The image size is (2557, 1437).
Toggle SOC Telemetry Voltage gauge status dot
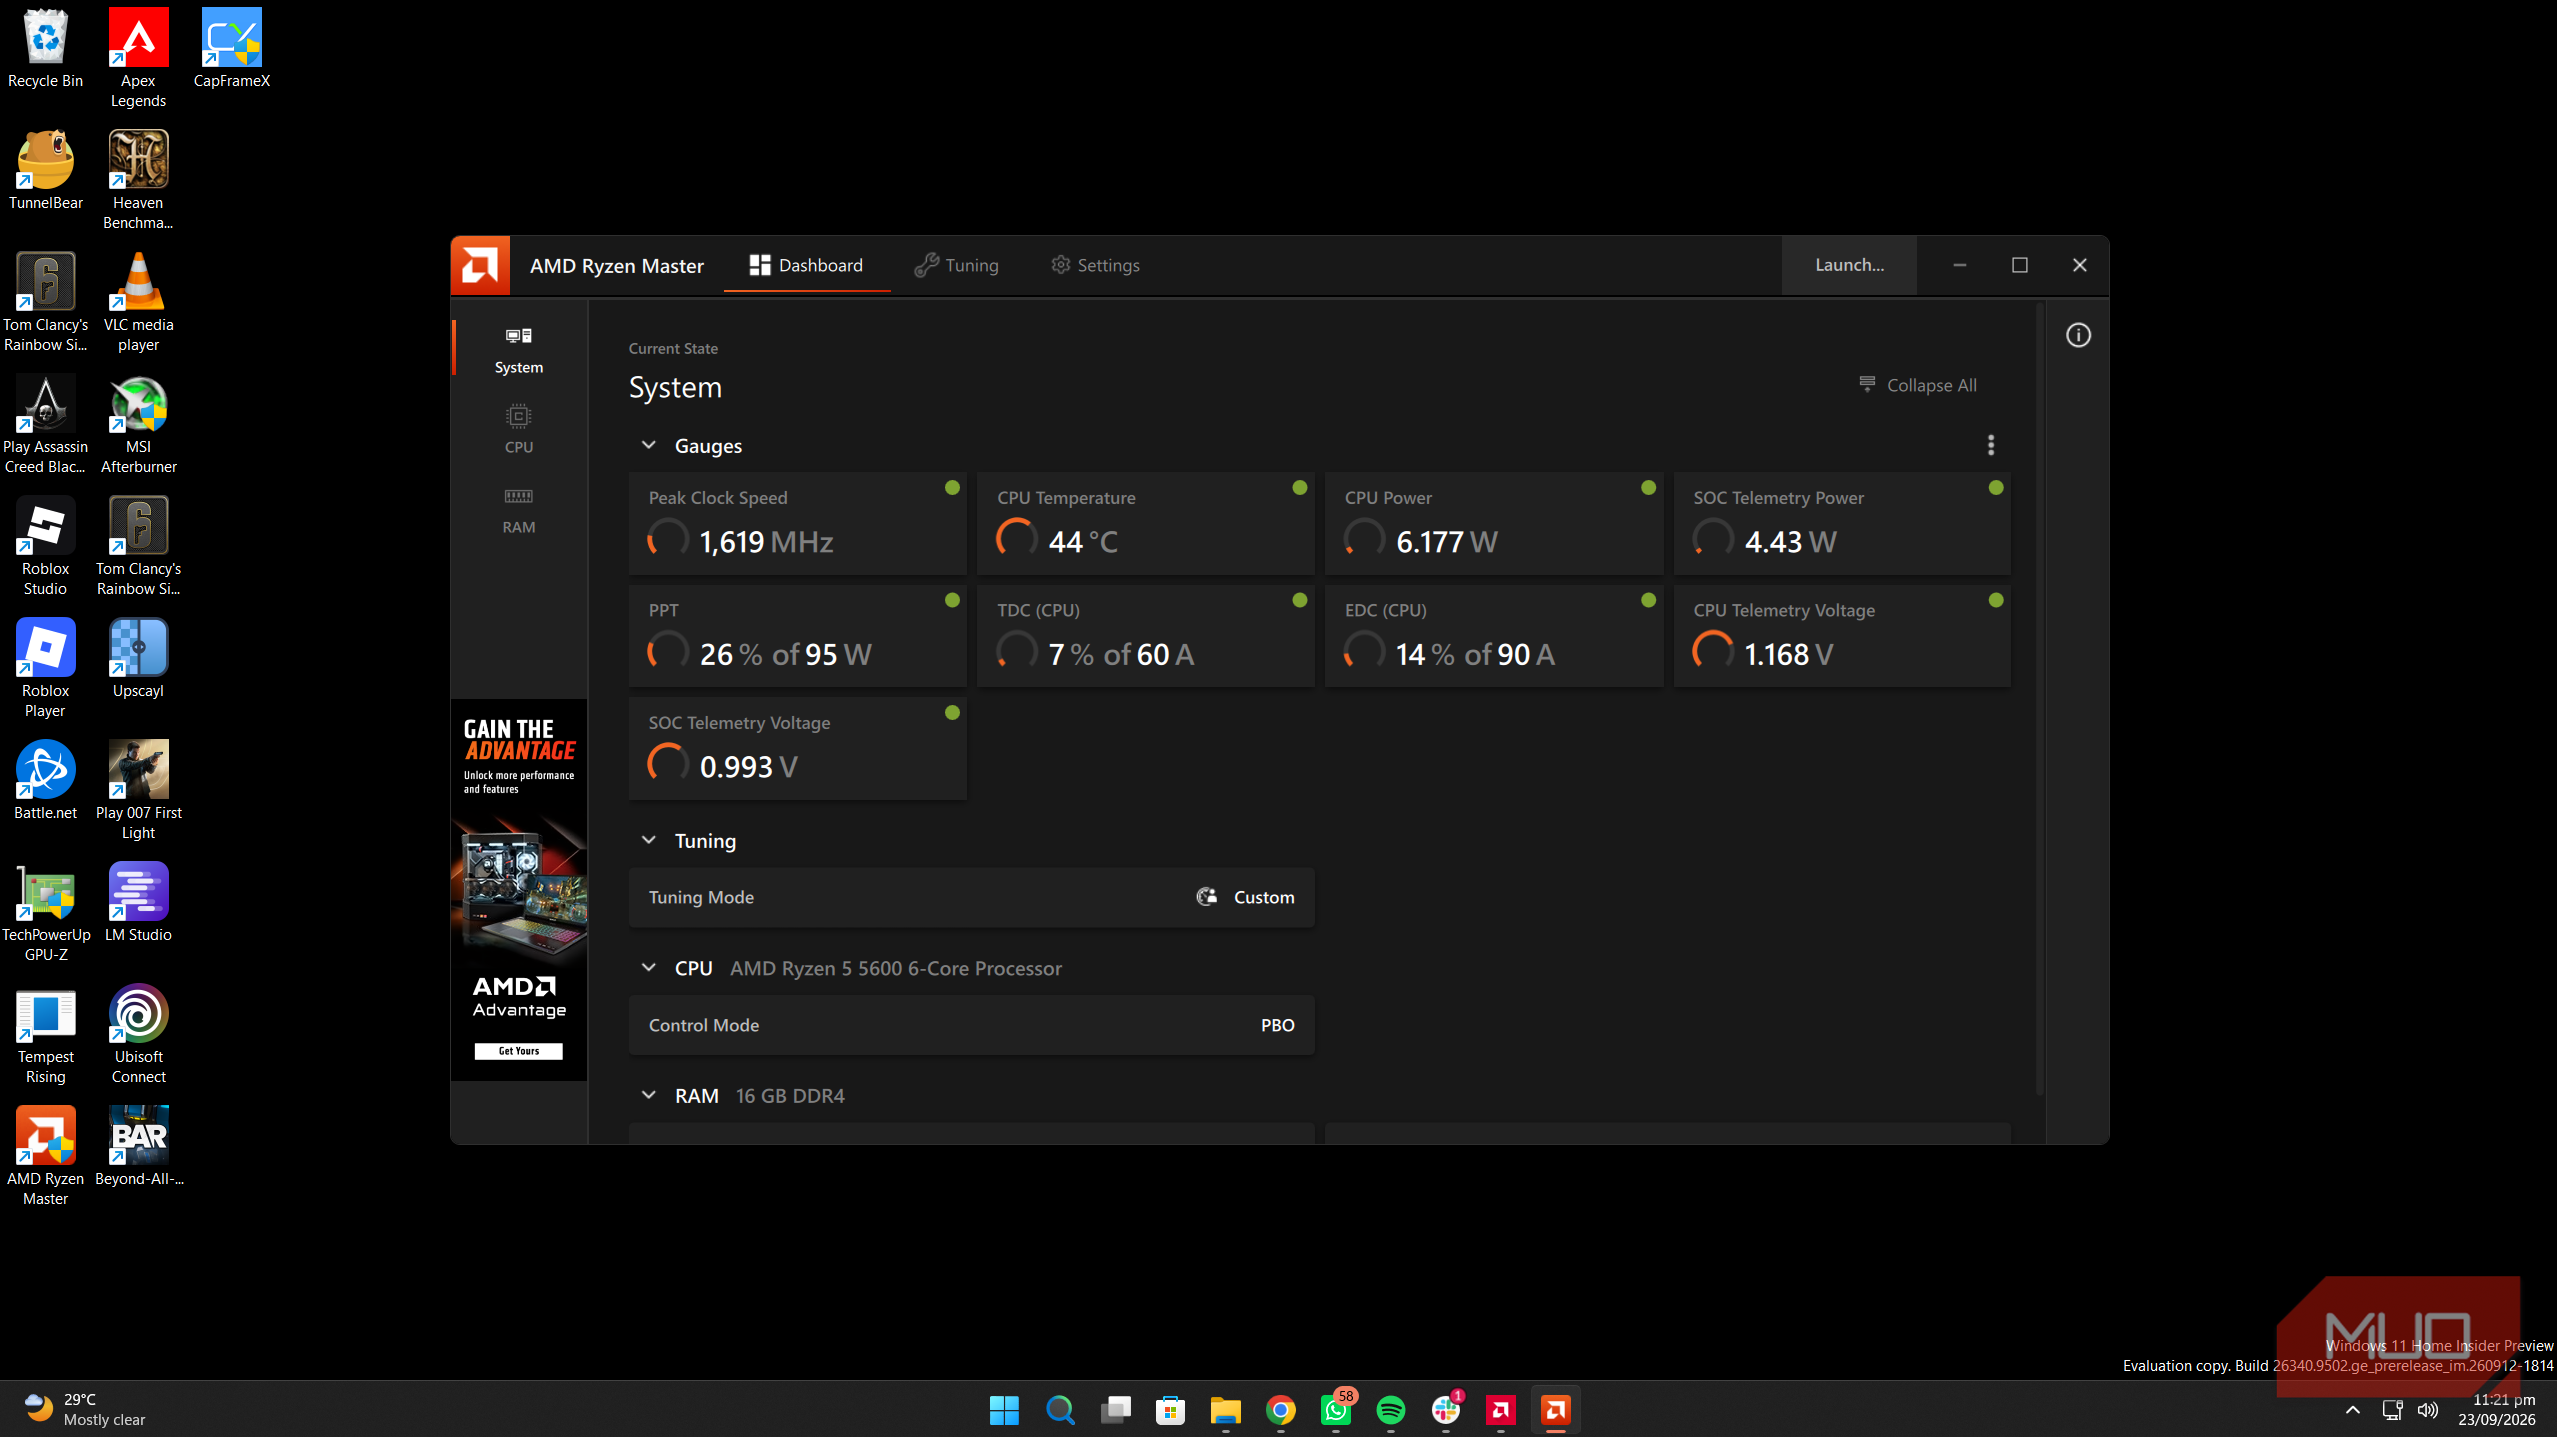(x=952, y=713)
